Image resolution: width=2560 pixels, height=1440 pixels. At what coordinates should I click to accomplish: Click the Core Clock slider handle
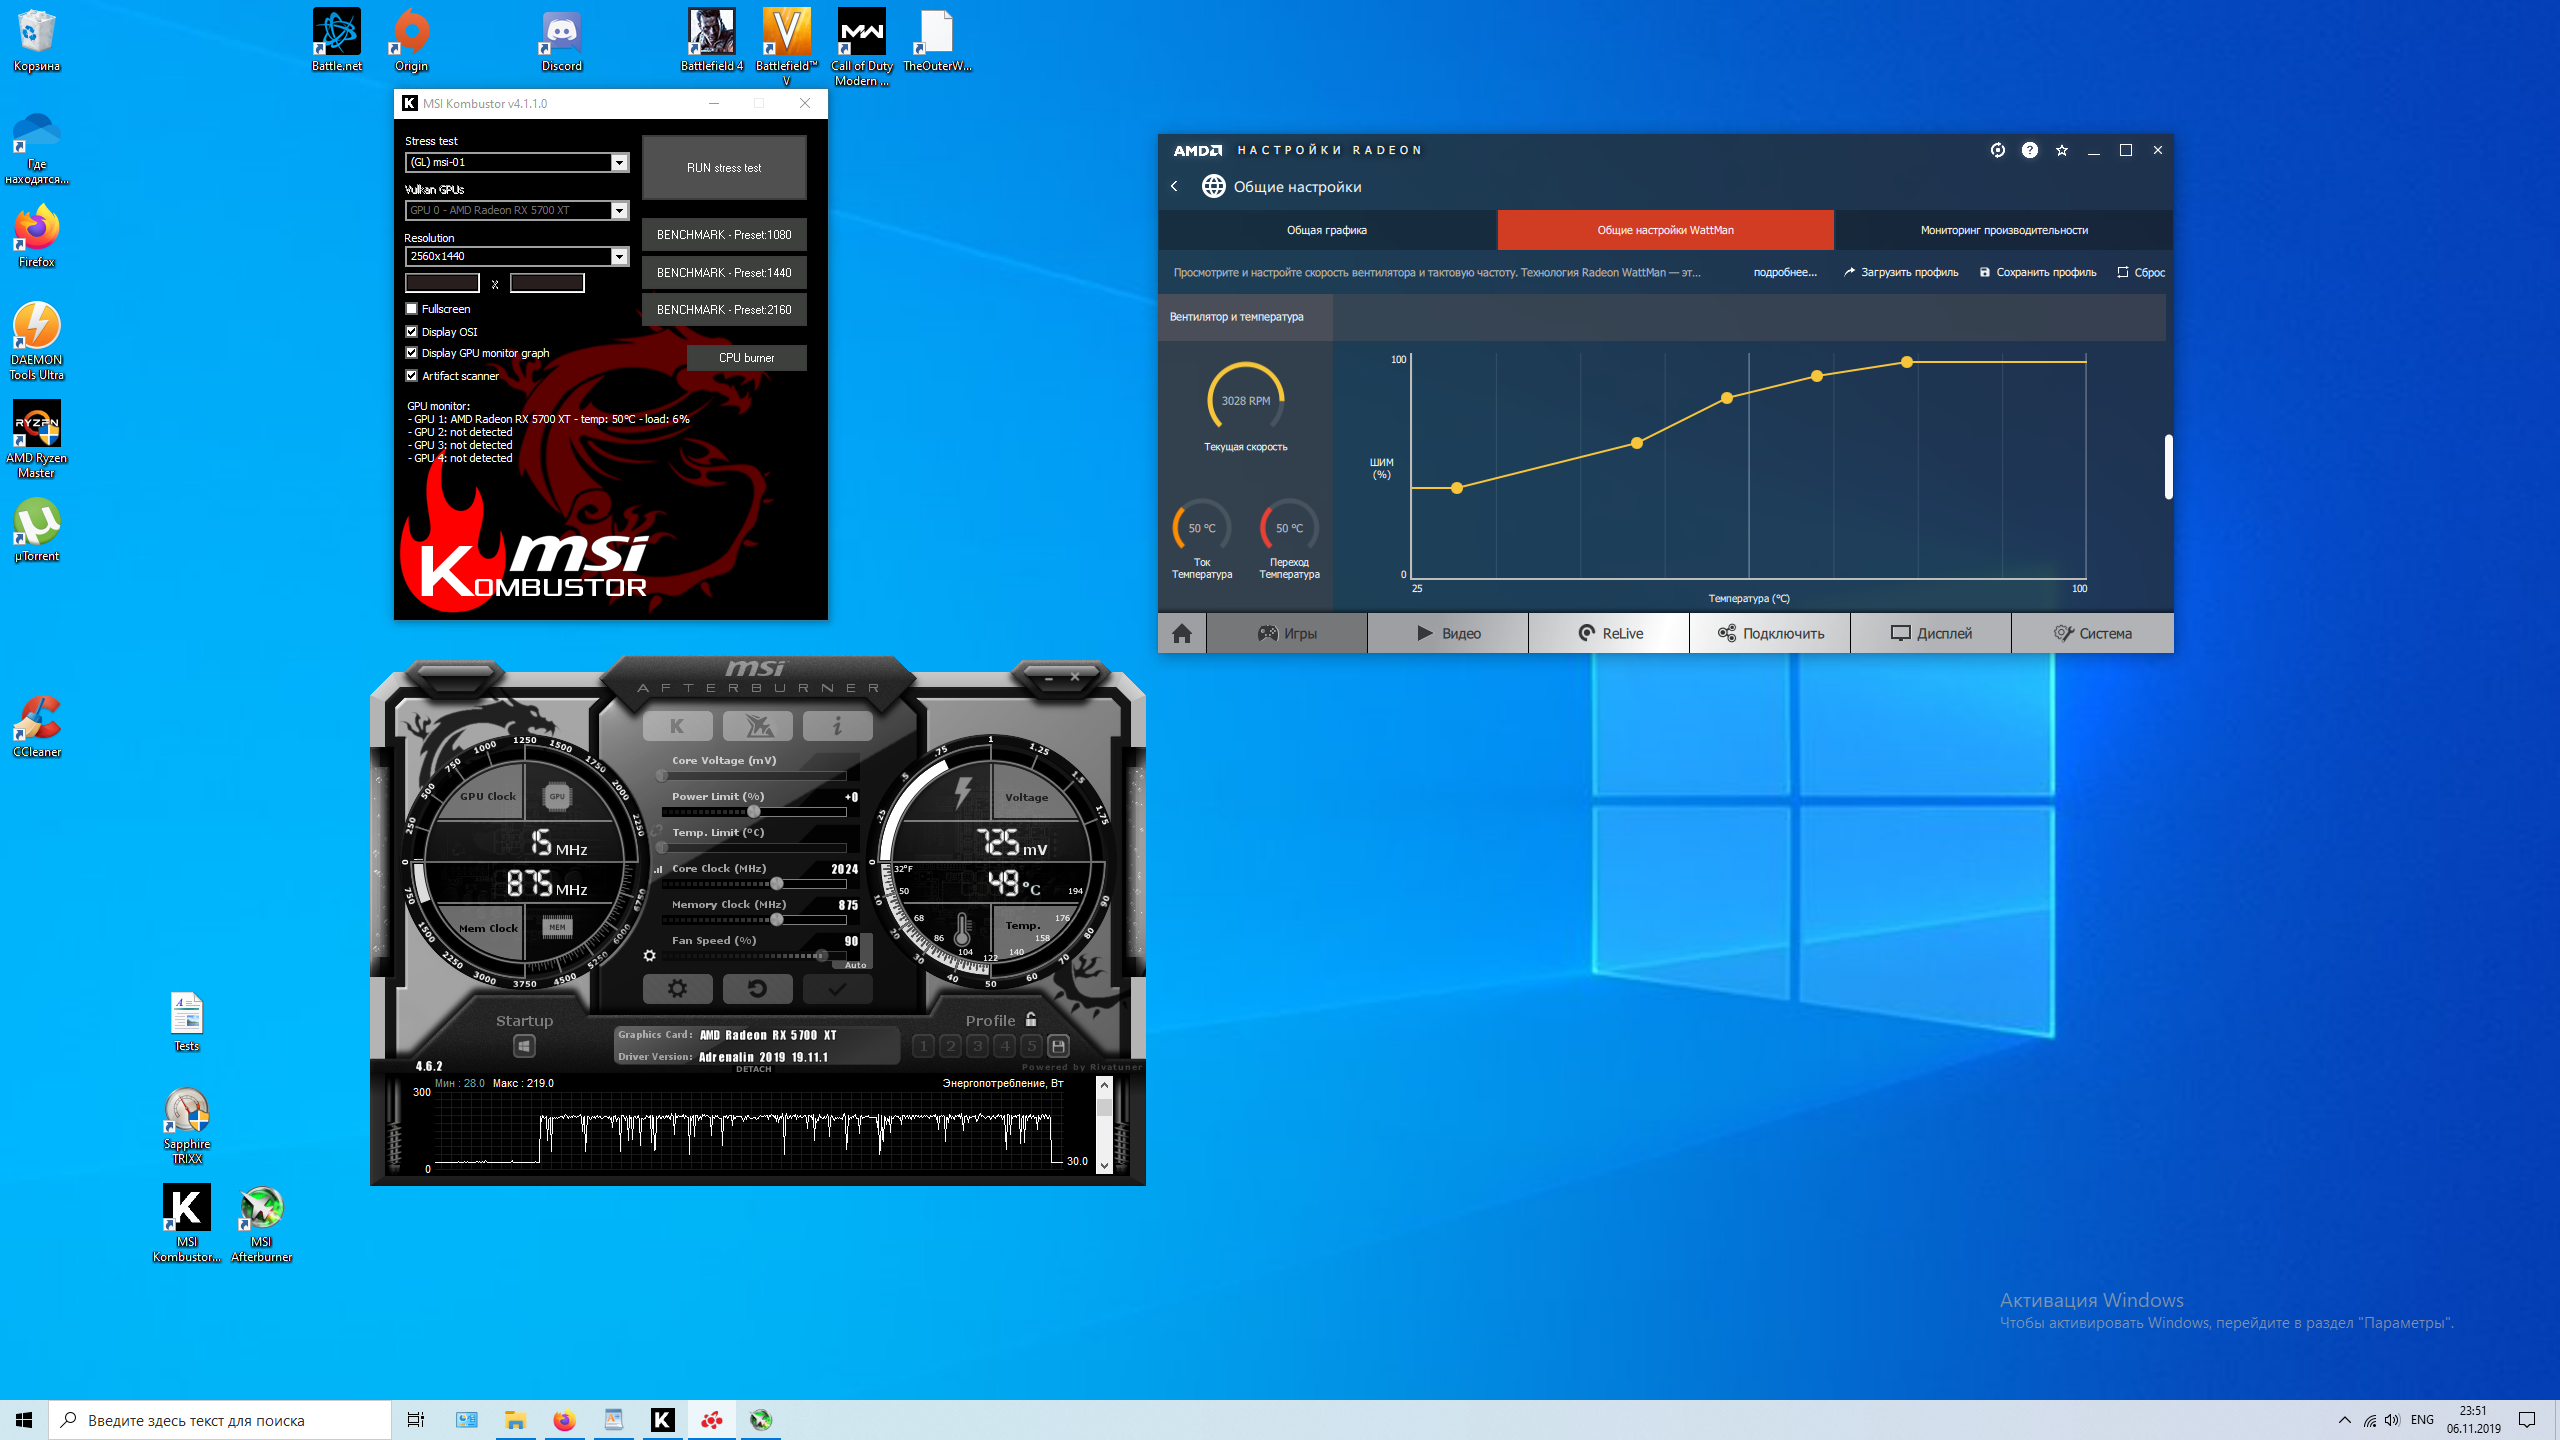tap(777, 884)
